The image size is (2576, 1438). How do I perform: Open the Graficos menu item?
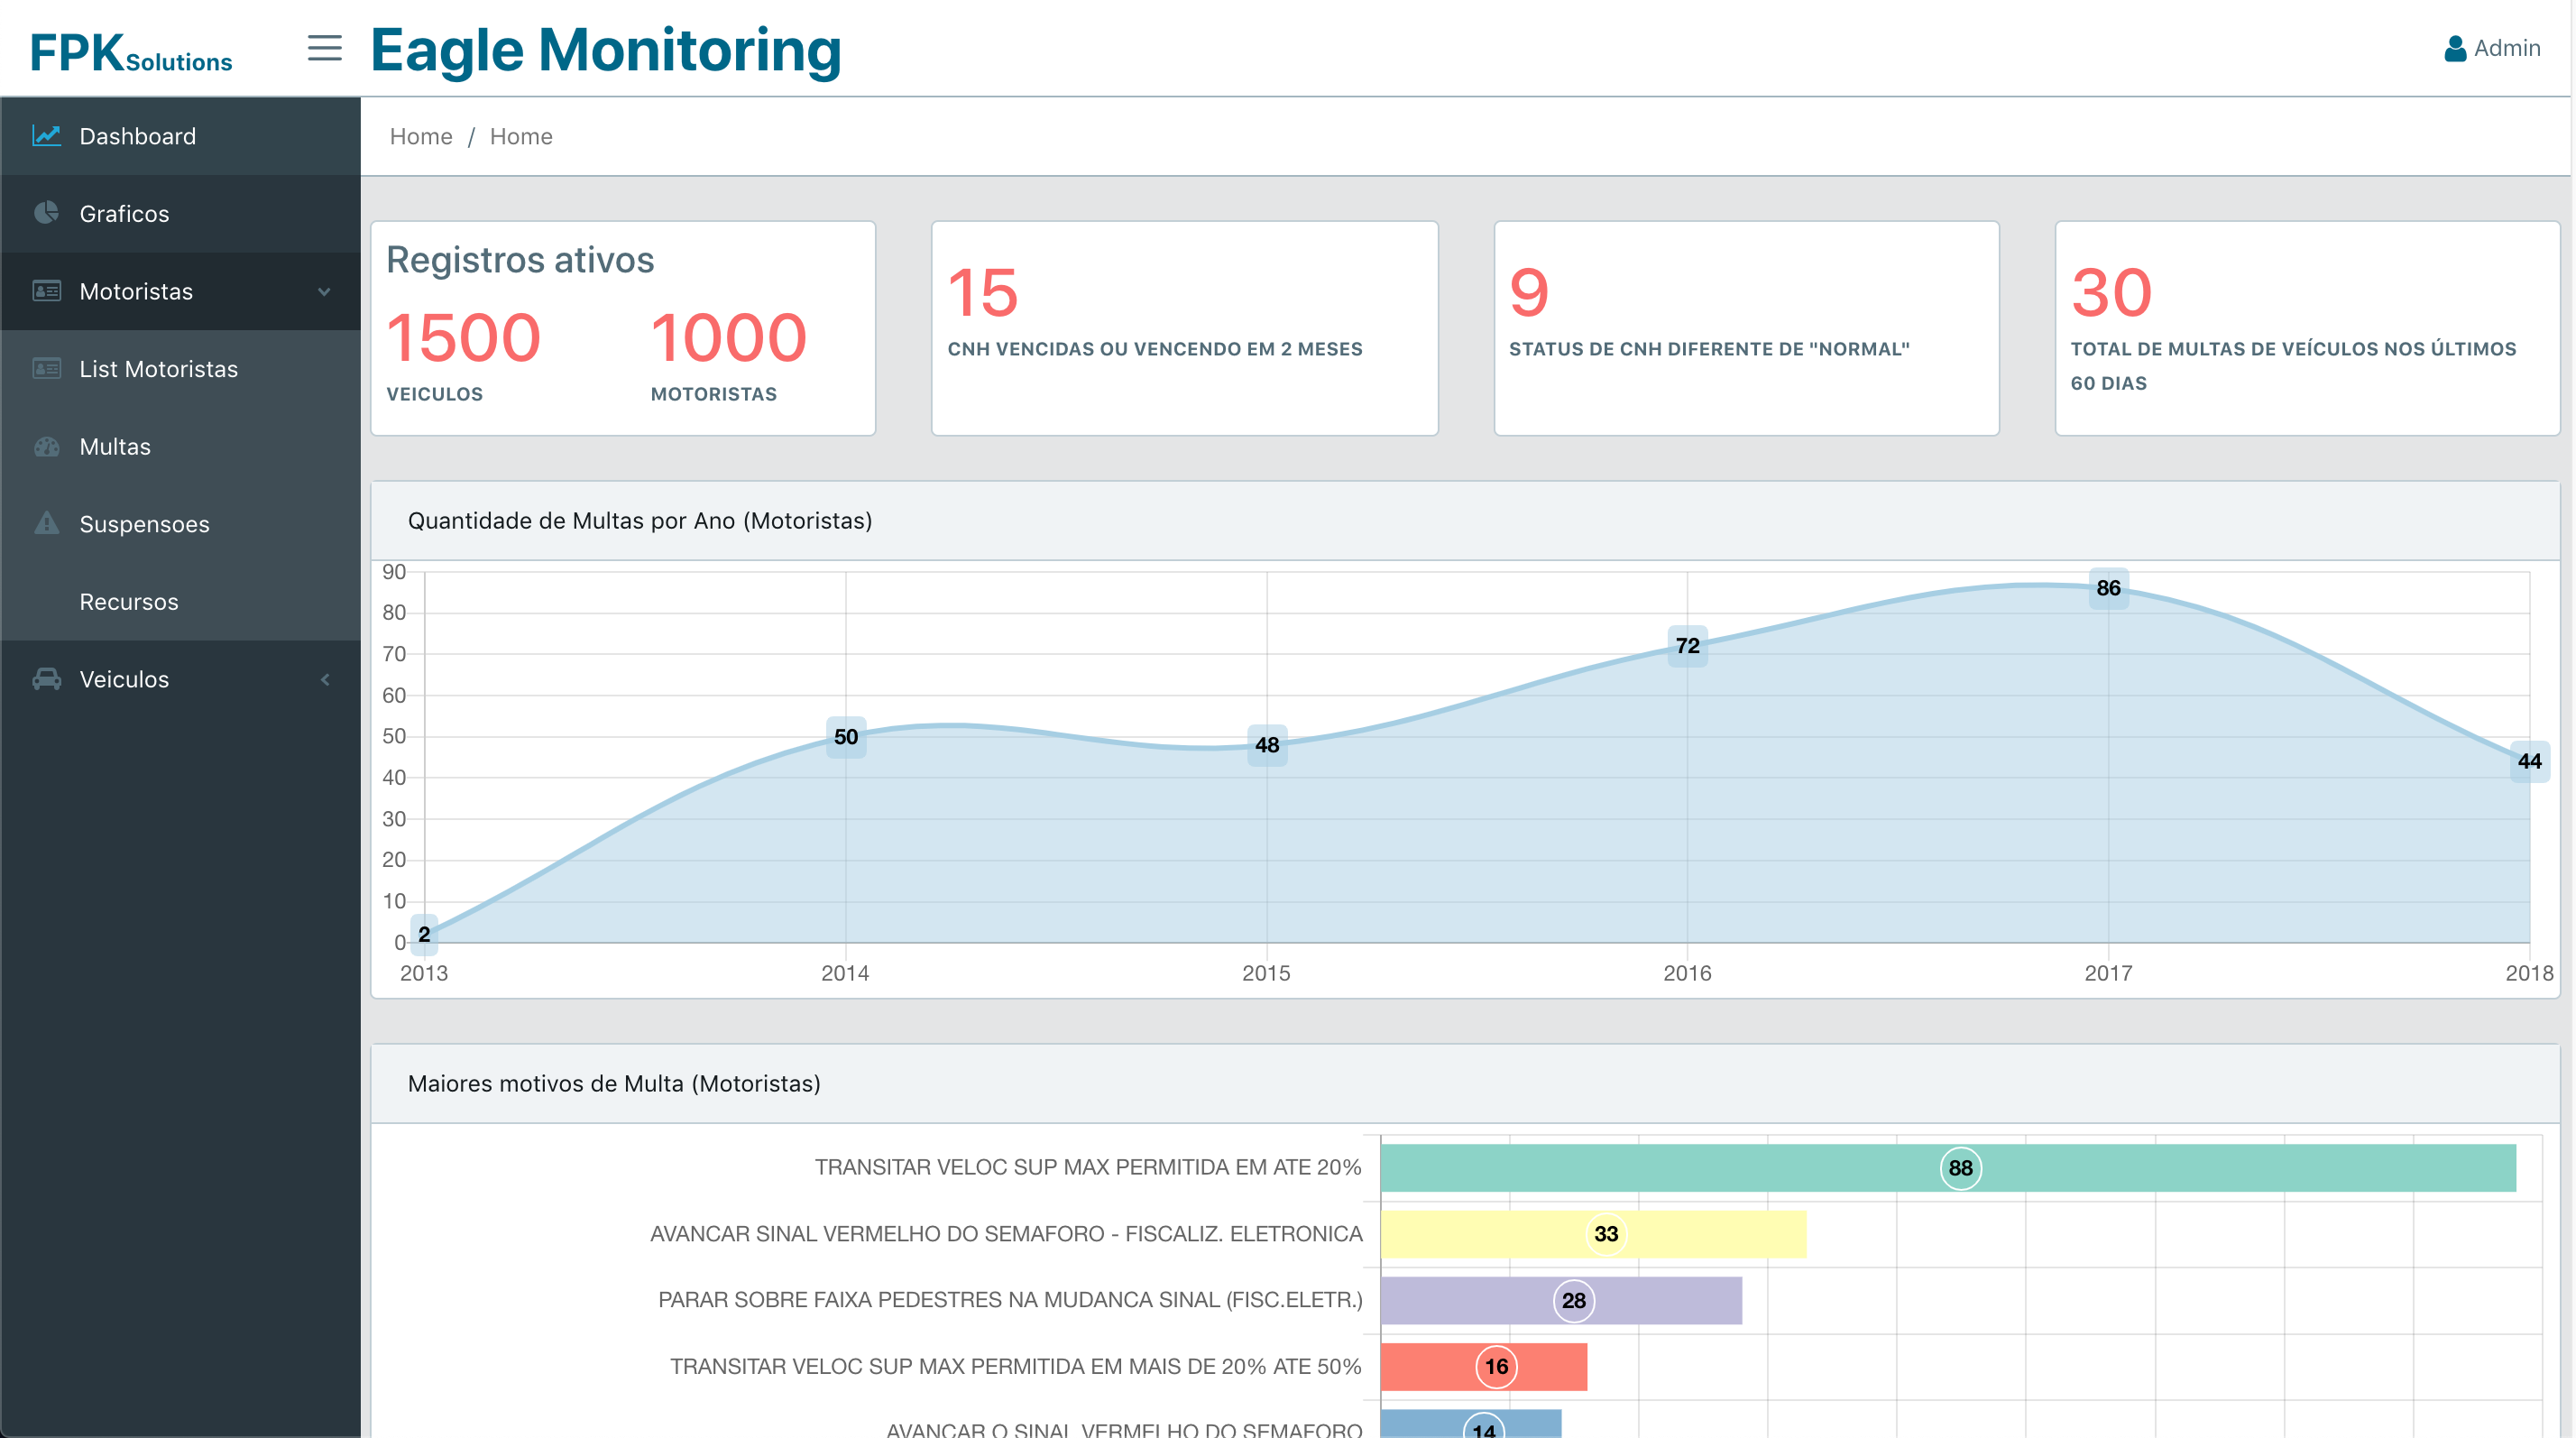[x=180, y=214]
